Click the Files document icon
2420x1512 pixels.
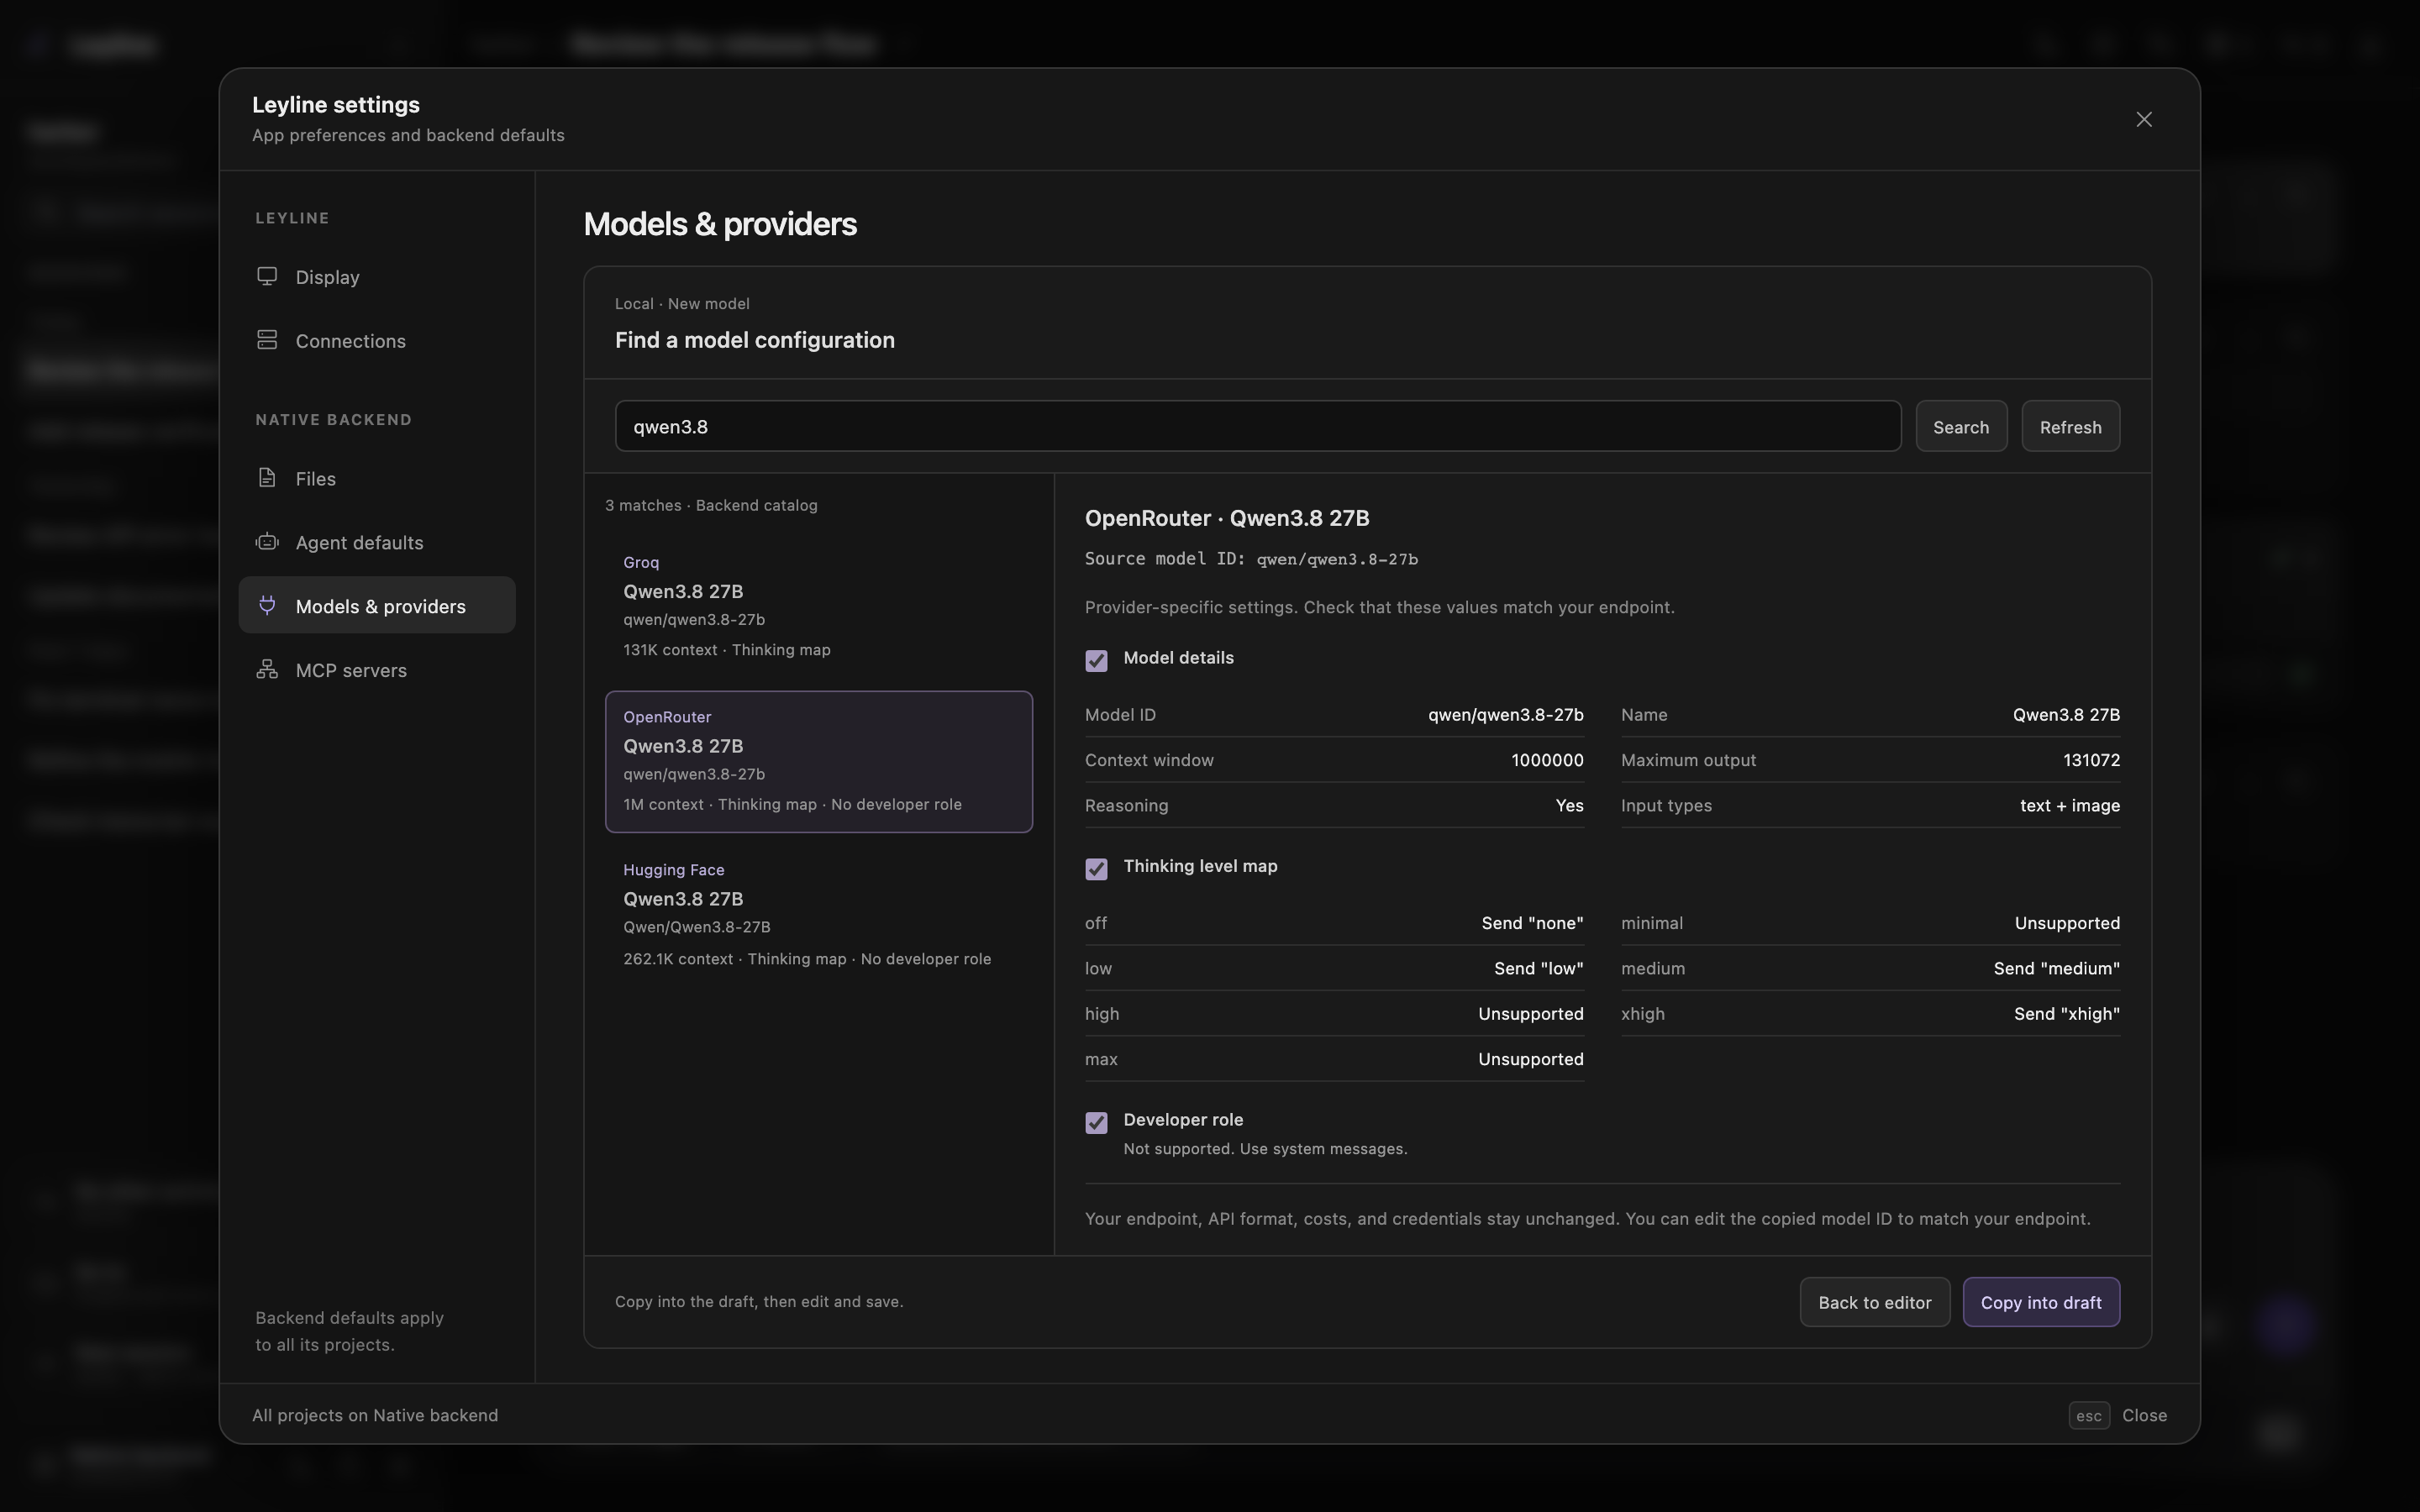[x=267, y=478]
